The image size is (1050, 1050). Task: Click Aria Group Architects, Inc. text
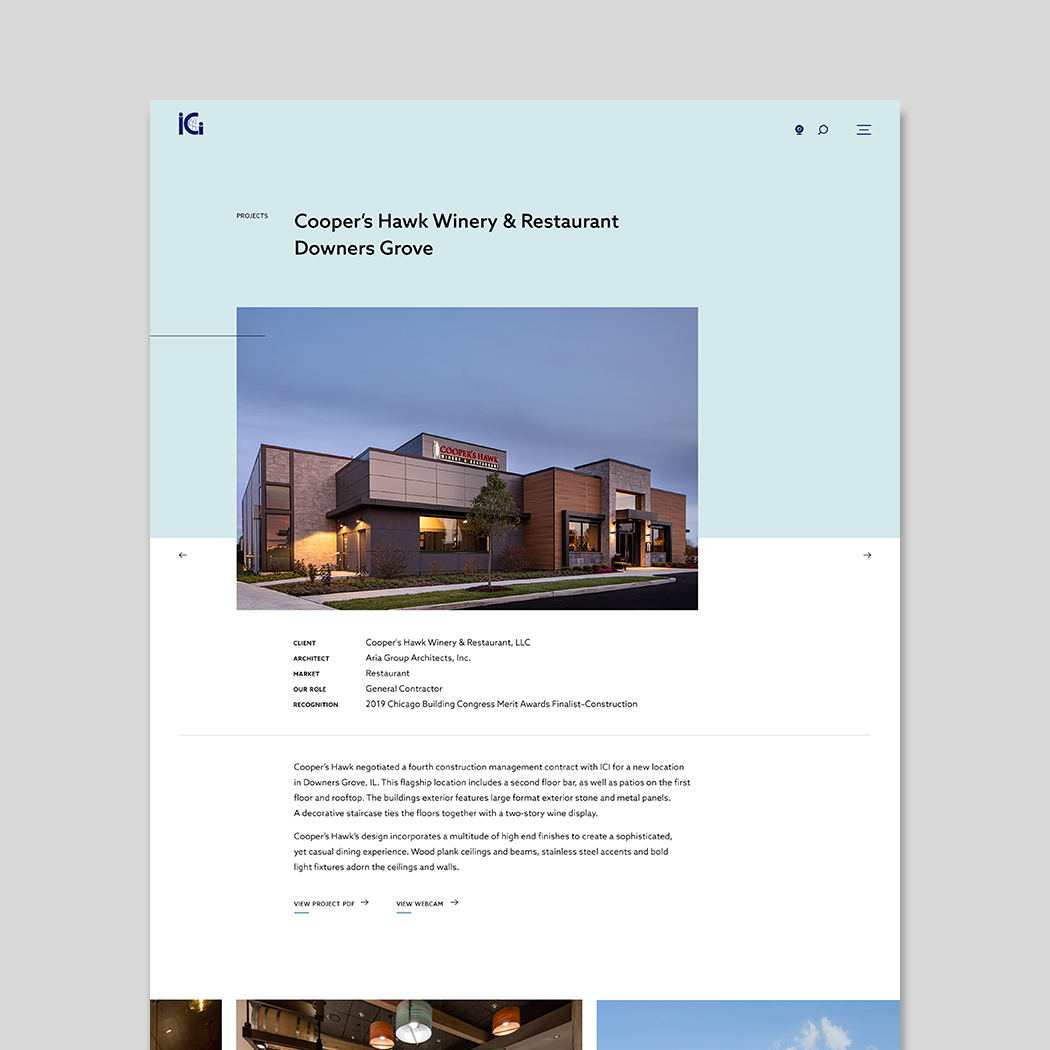[418, 658]
